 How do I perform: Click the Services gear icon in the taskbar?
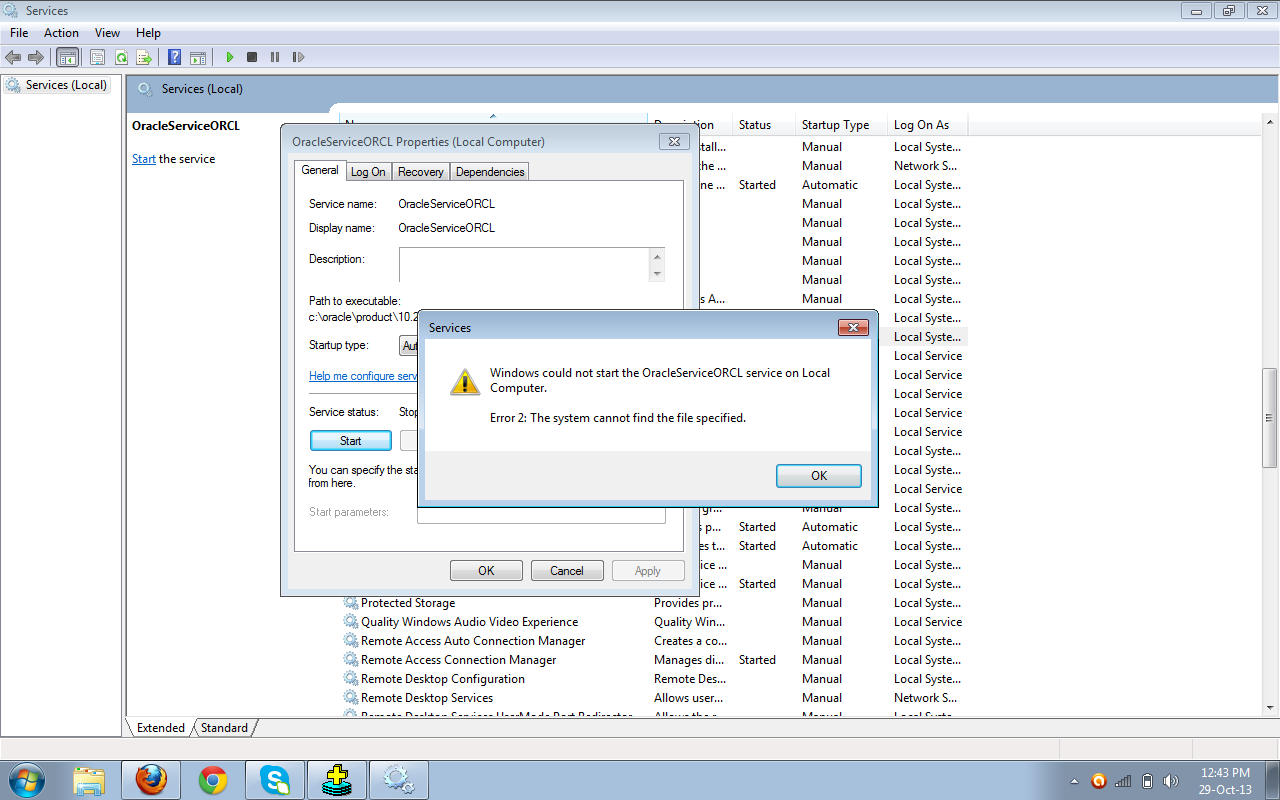coord(399,780)
